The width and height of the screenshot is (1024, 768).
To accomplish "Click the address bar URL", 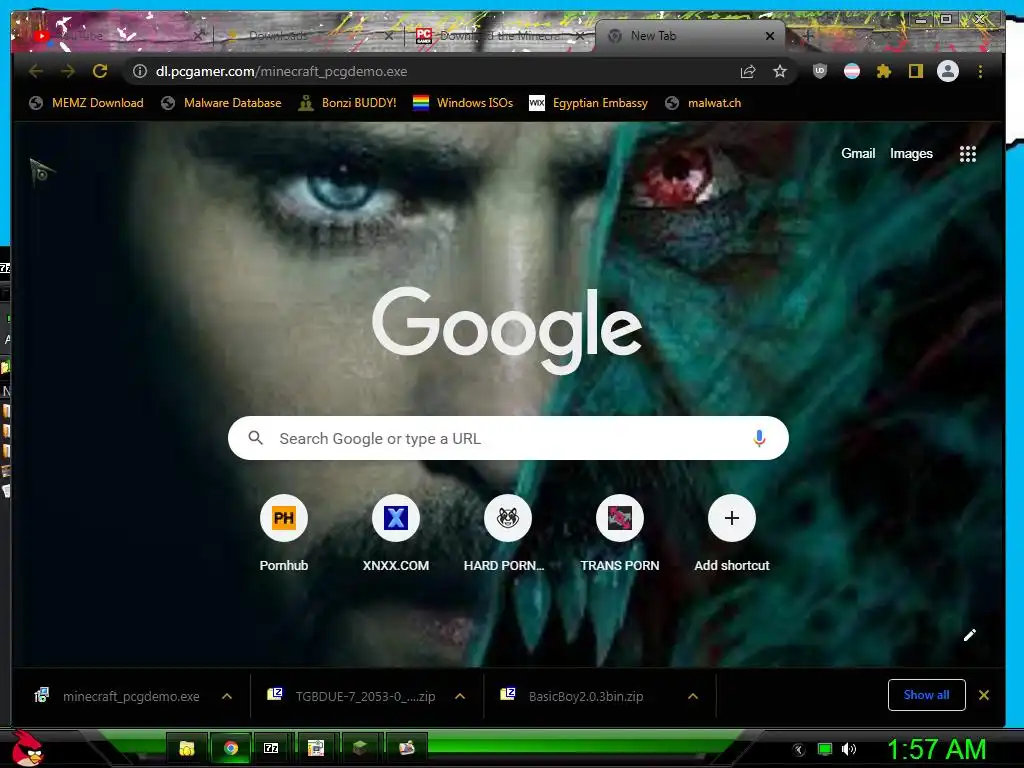I will pos(281,71).
